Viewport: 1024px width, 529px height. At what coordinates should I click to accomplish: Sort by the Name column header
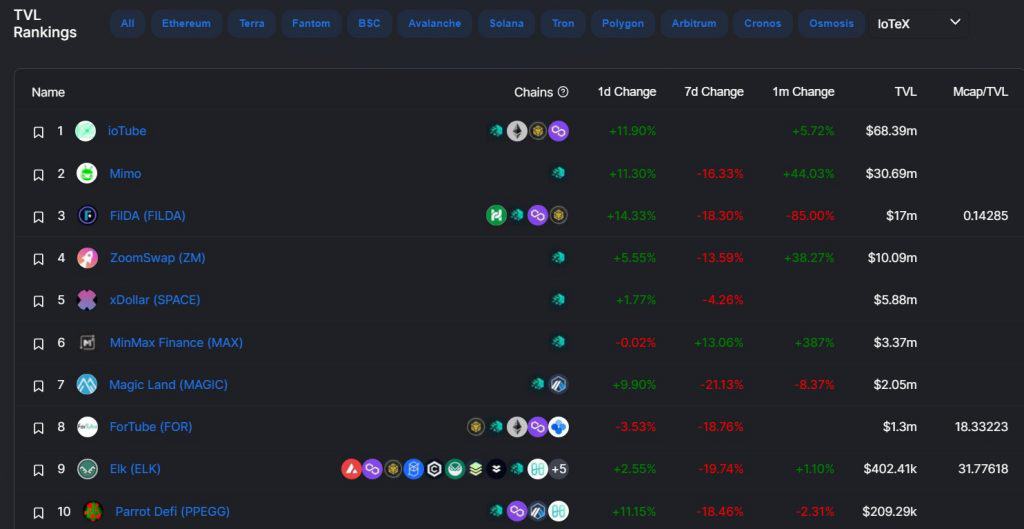[48, 93]
